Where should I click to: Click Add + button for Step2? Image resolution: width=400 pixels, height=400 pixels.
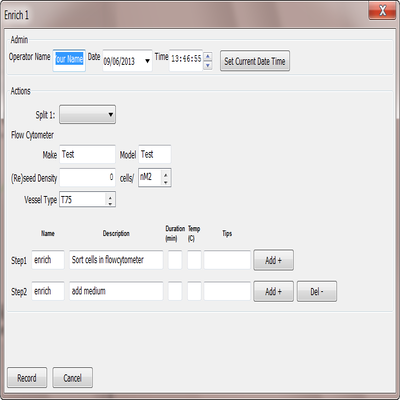click(x=273, y=291)
